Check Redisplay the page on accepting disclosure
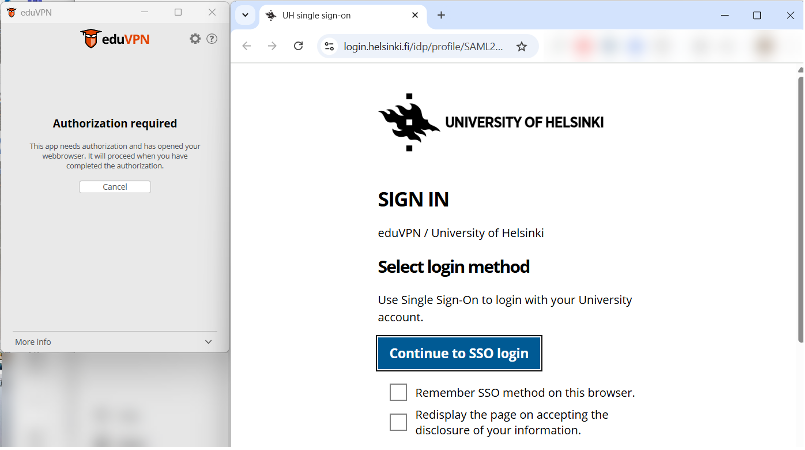Image resolution: width=805 pixels, height=450 pixels. pos(398,422)
